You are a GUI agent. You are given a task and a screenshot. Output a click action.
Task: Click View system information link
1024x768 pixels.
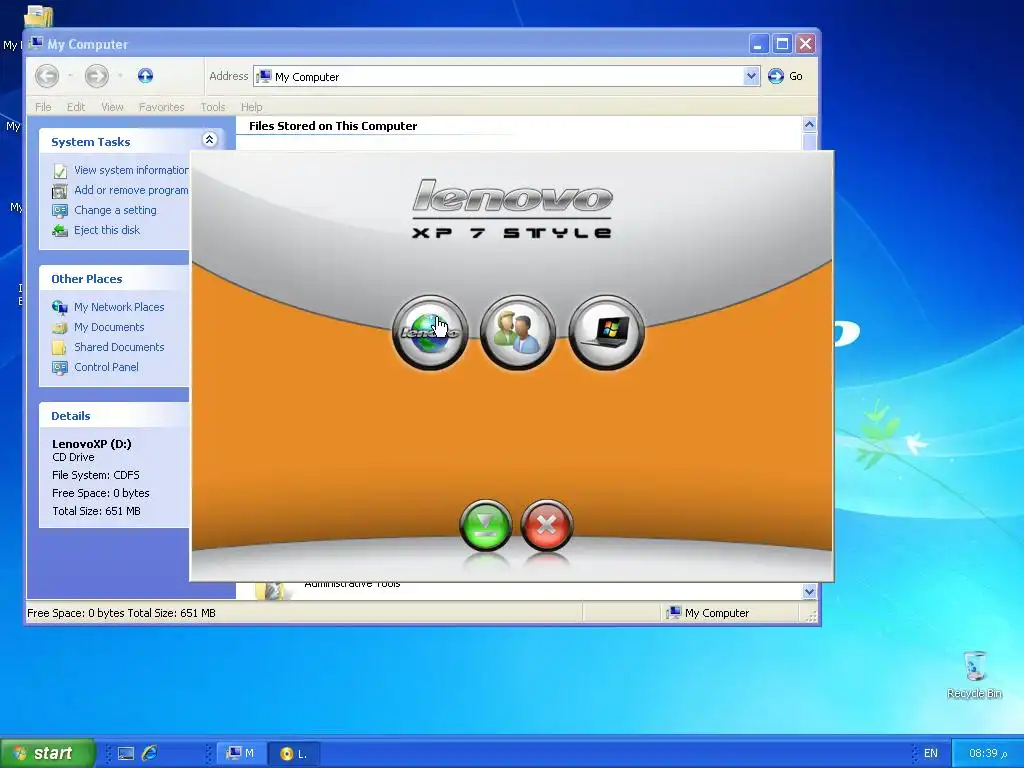(x=131, y=170)
